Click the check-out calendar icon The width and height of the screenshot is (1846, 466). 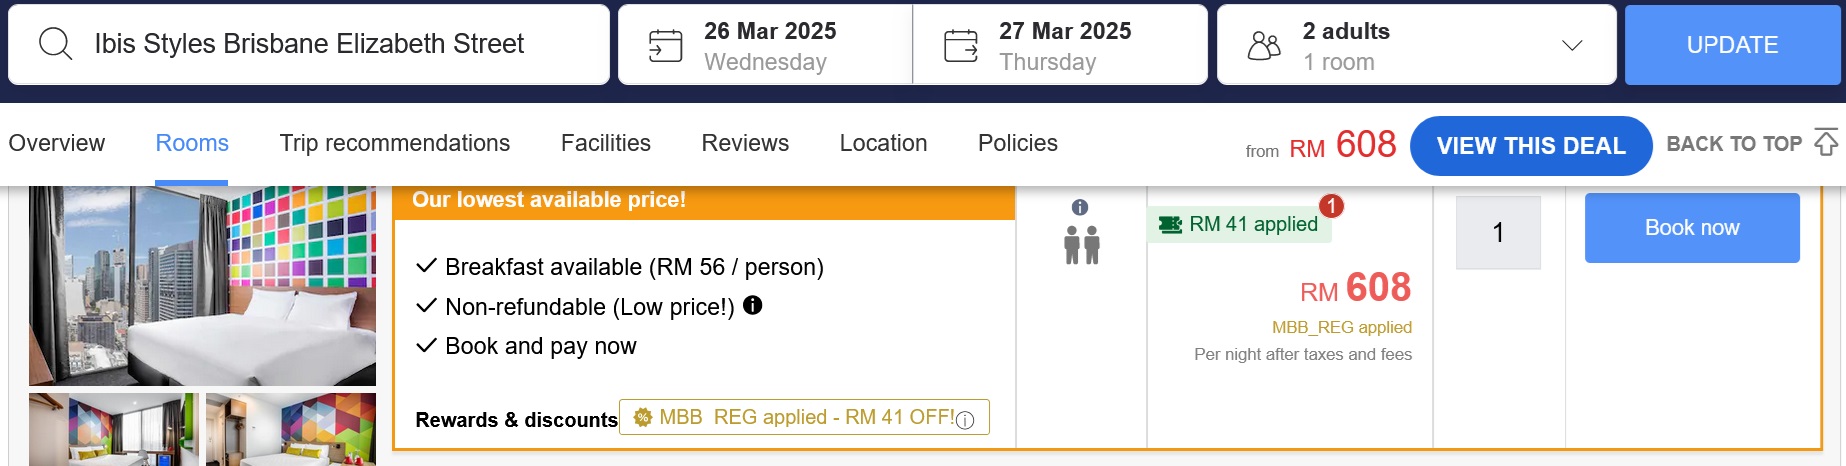point(961,46)
